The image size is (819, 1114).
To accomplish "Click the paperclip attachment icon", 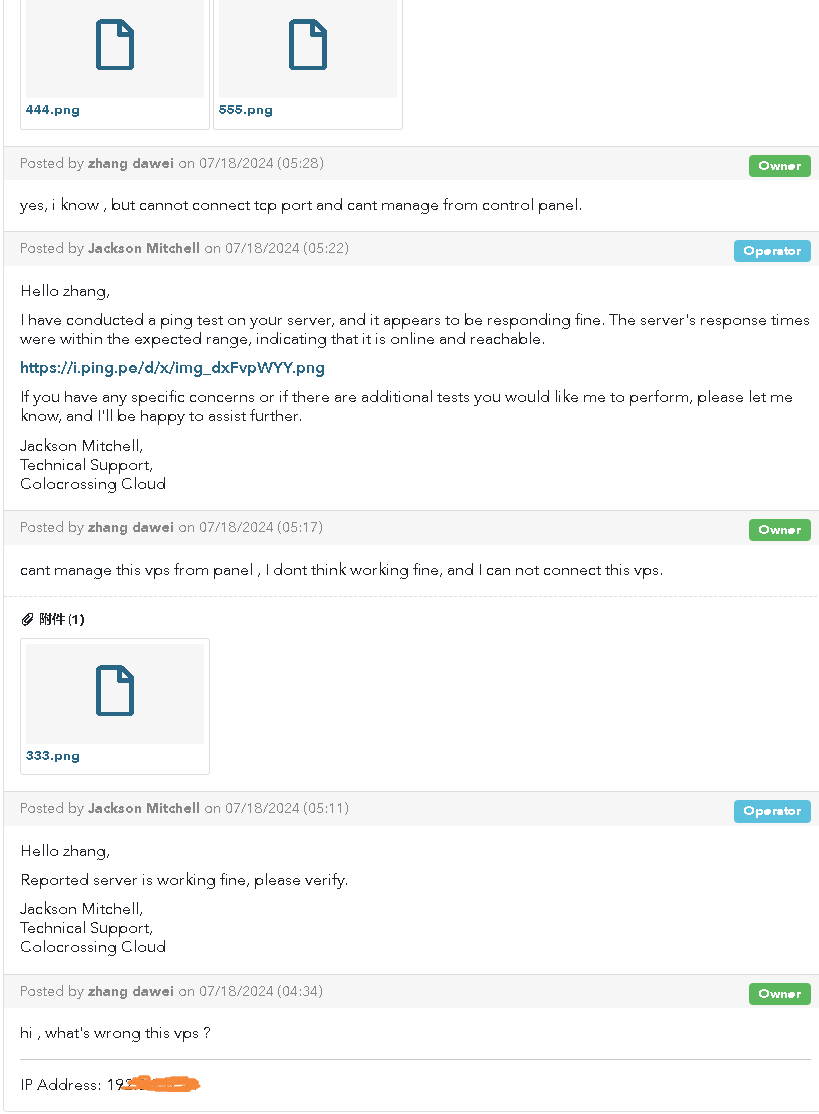I will pos(28,620).
